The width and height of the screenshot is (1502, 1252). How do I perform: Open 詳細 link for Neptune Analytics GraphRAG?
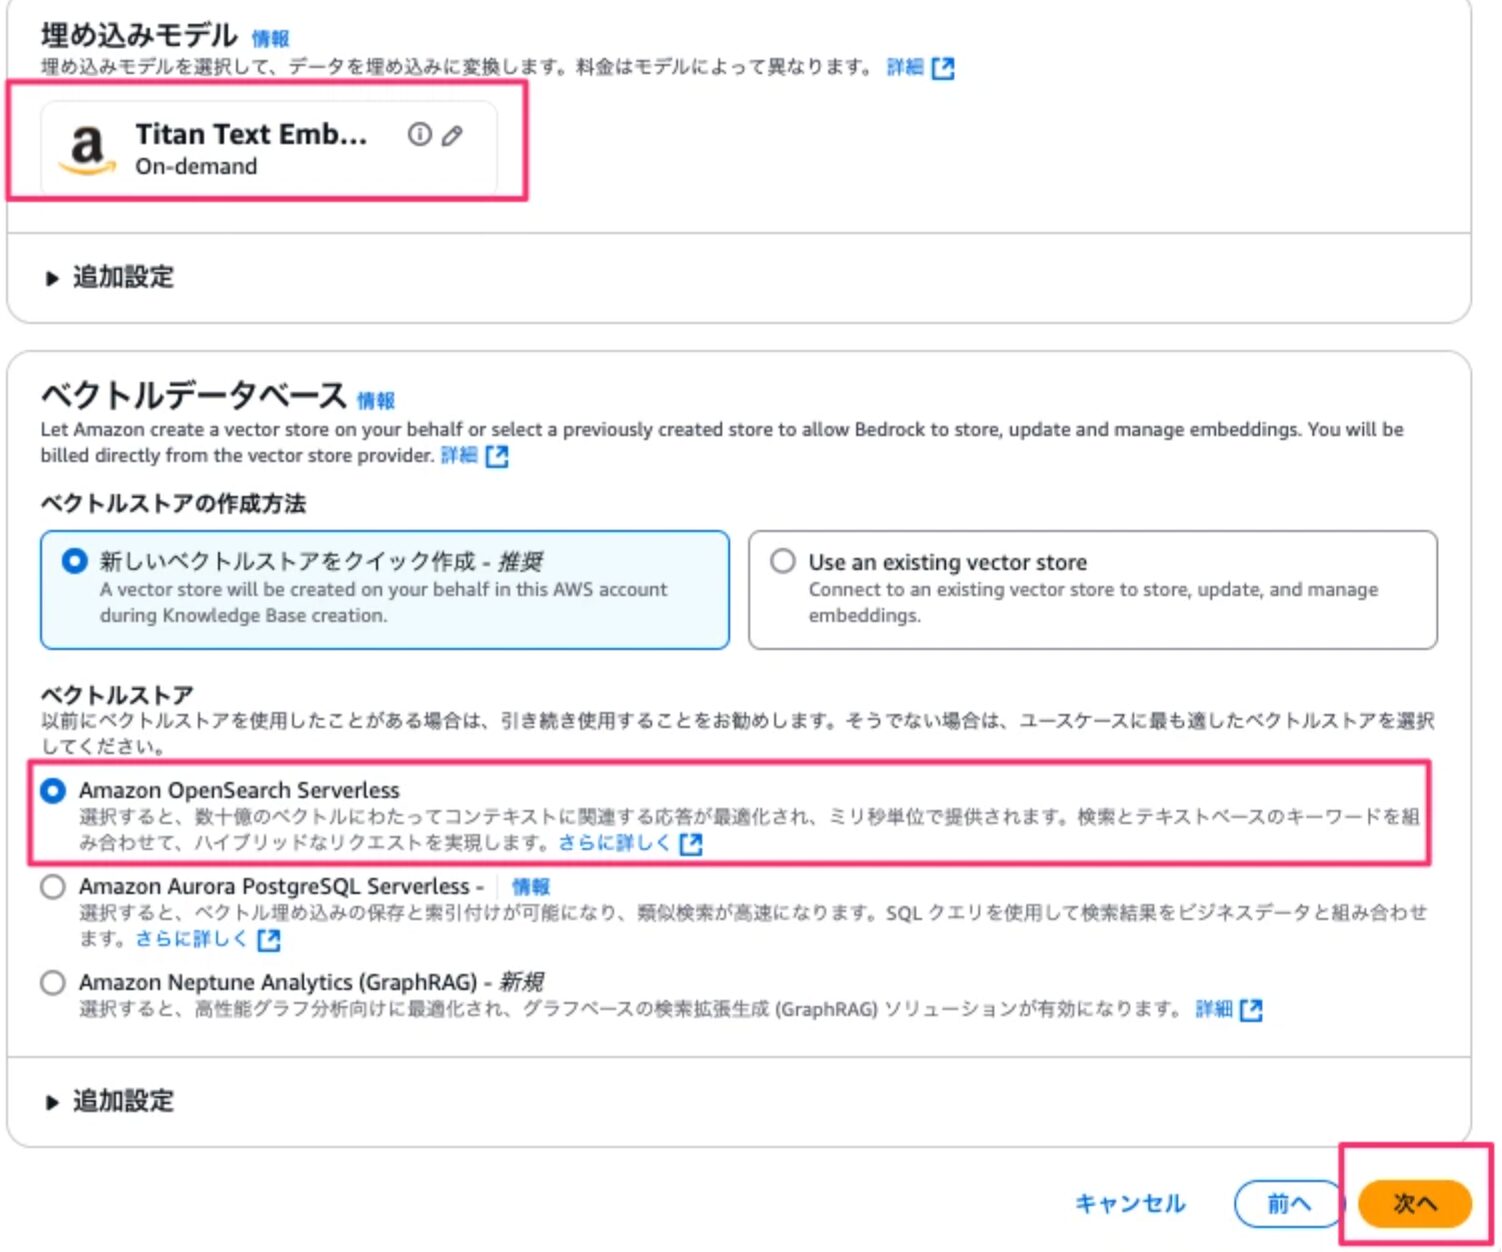click(x=1214, y=1009)
